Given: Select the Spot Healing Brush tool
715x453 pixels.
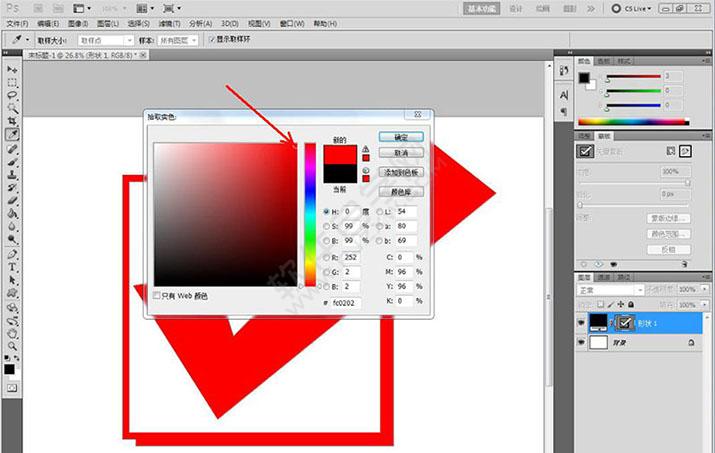Looking at the screenshot, I should [12, 149].
